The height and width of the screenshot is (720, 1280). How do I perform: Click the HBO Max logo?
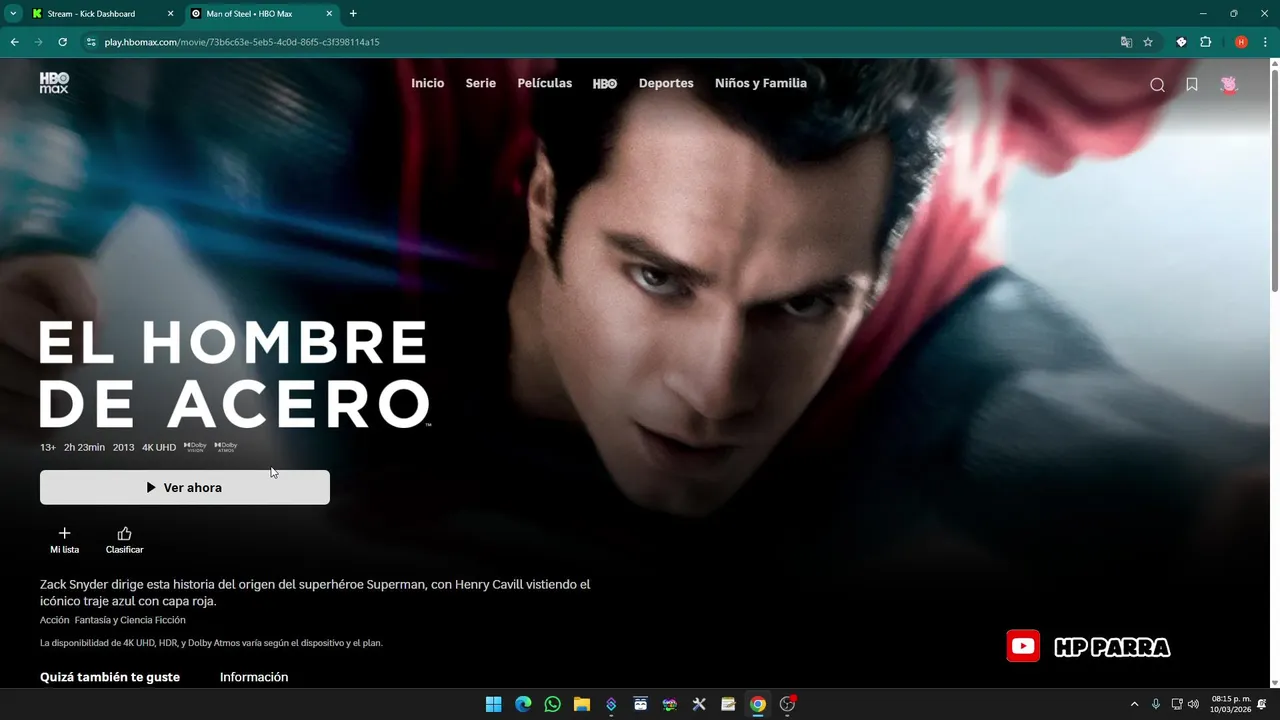point(54,83)
